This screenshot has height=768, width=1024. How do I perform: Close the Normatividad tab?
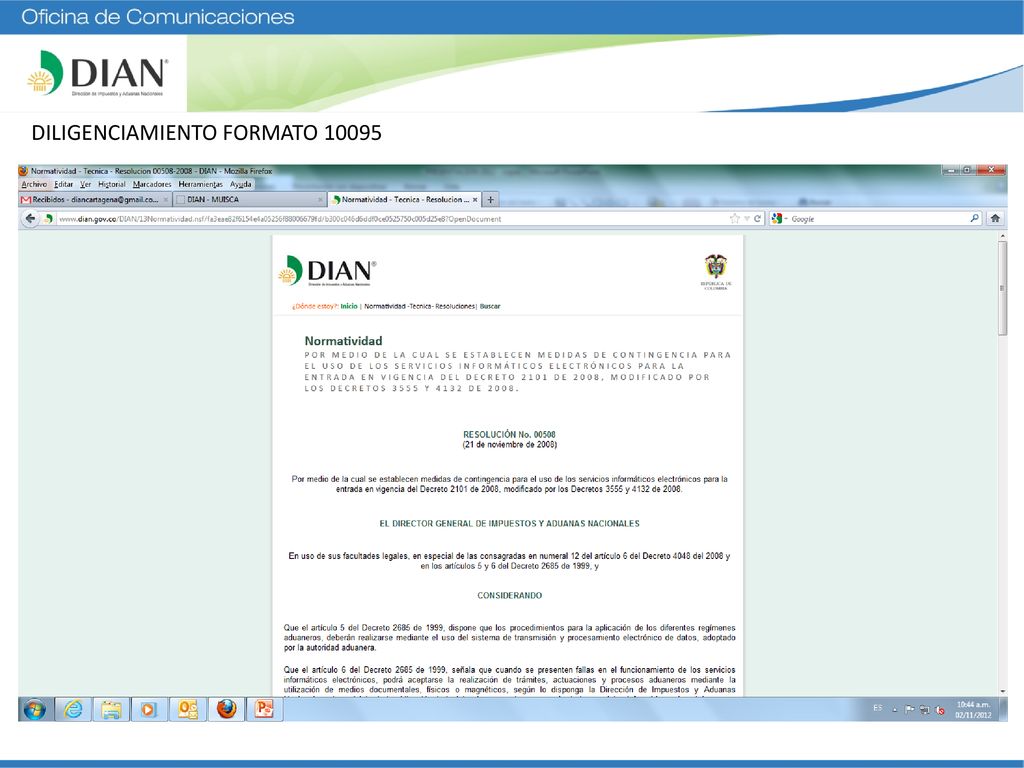(x=475, y=200)
